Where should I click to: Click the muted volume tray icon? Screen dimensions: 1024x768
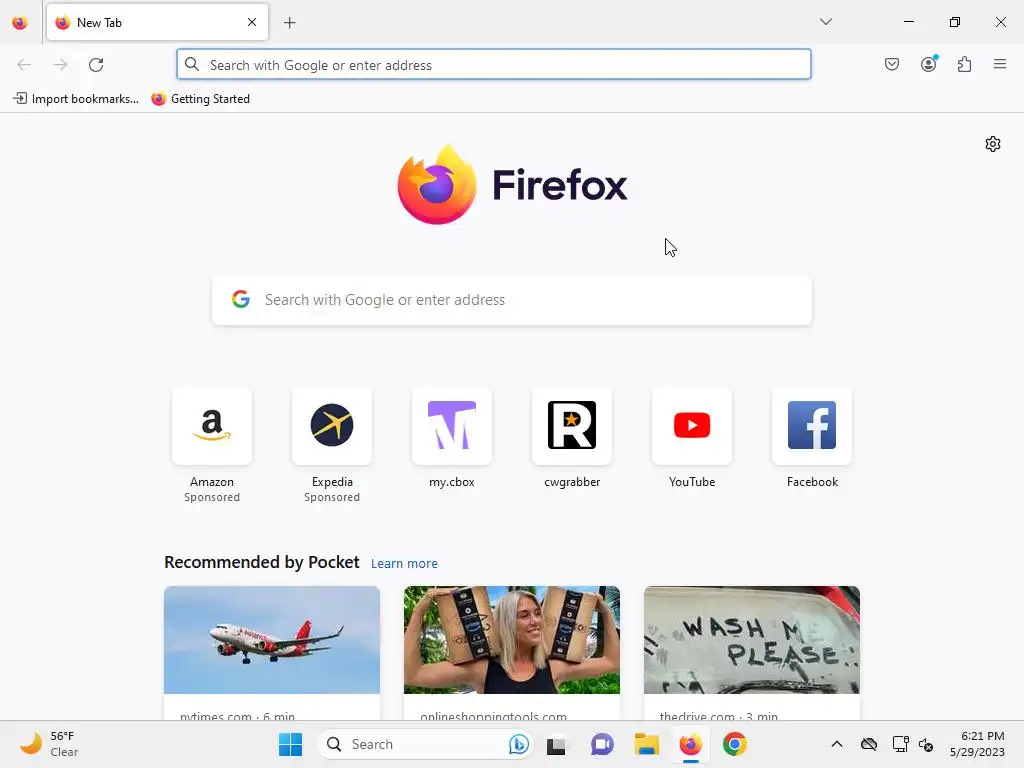(x=926, y=744)
